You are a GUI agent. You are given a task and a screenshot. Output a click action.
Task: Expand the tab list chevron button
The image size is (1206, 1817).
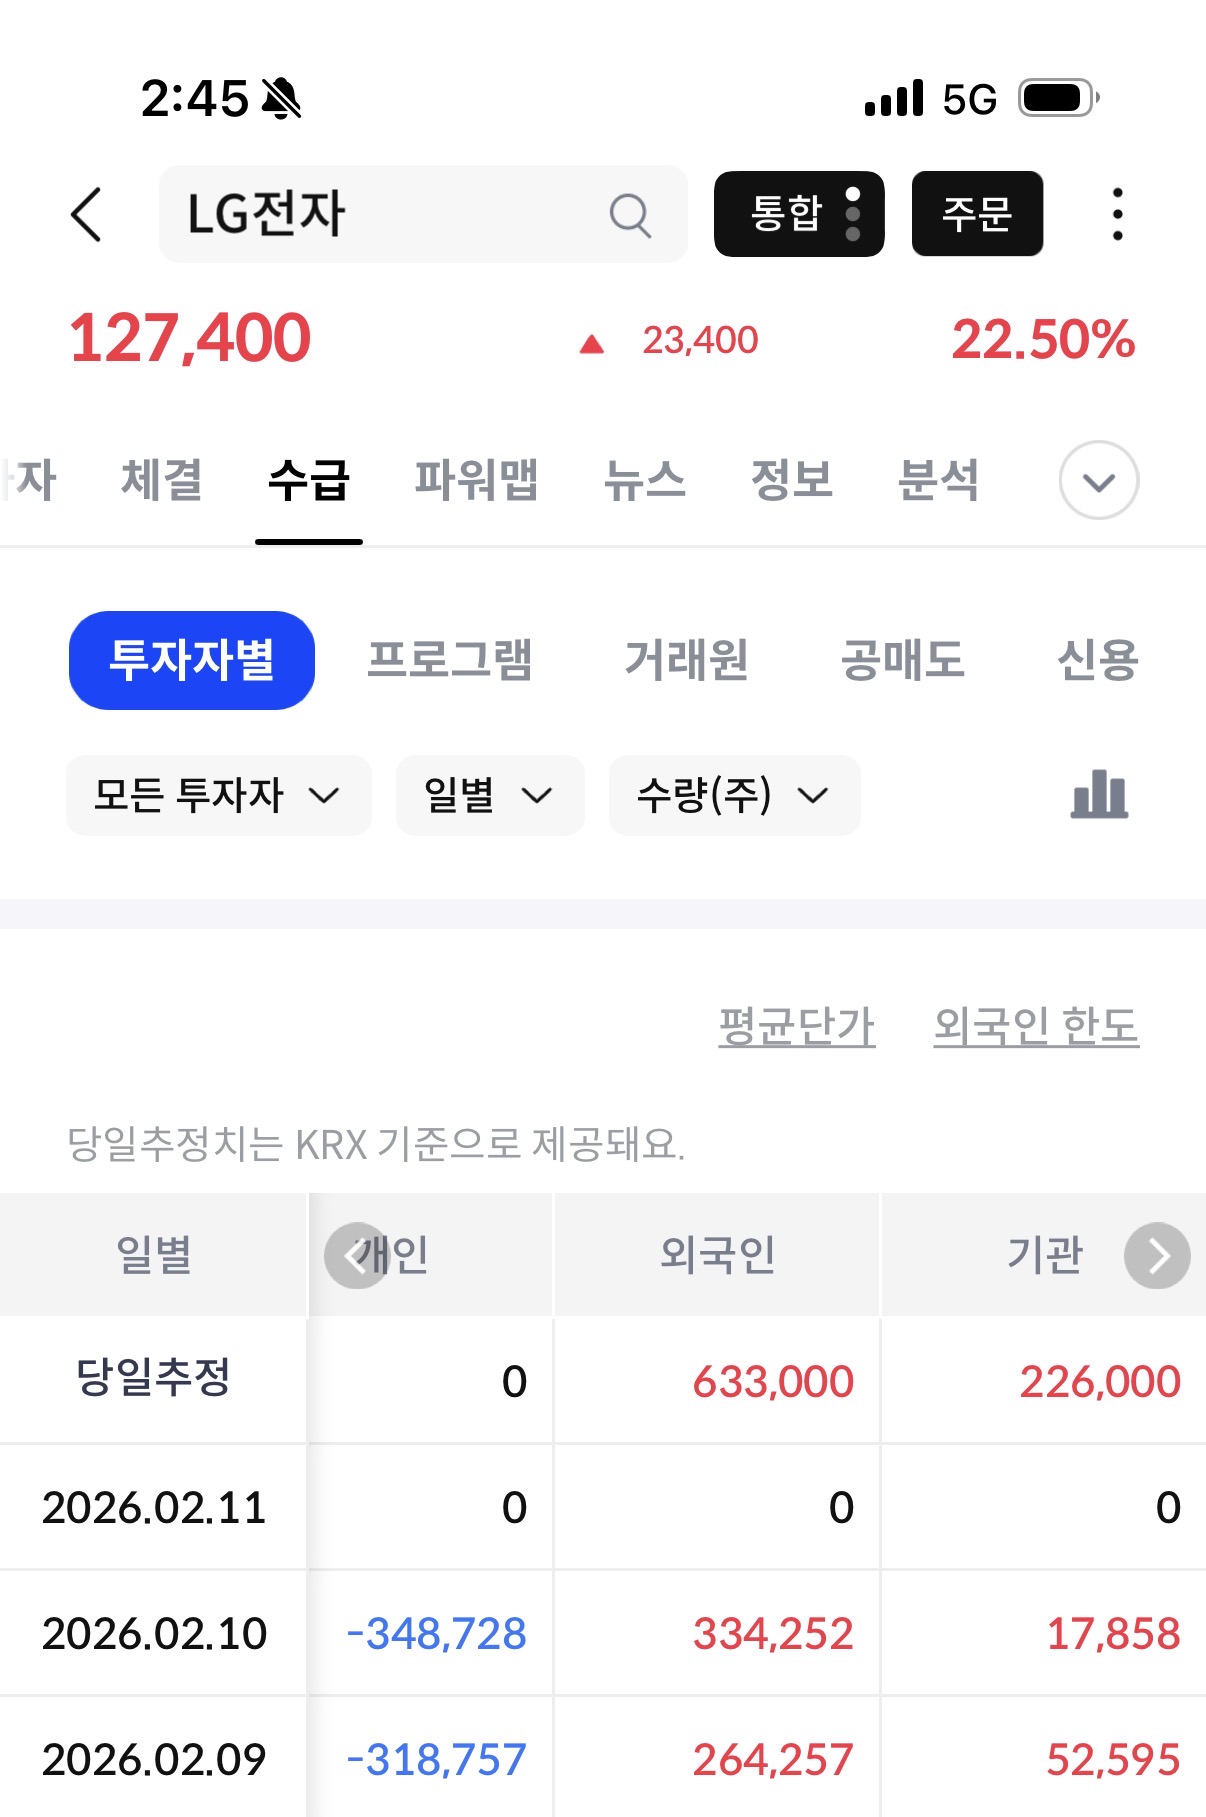click(x=1098, y=481)
